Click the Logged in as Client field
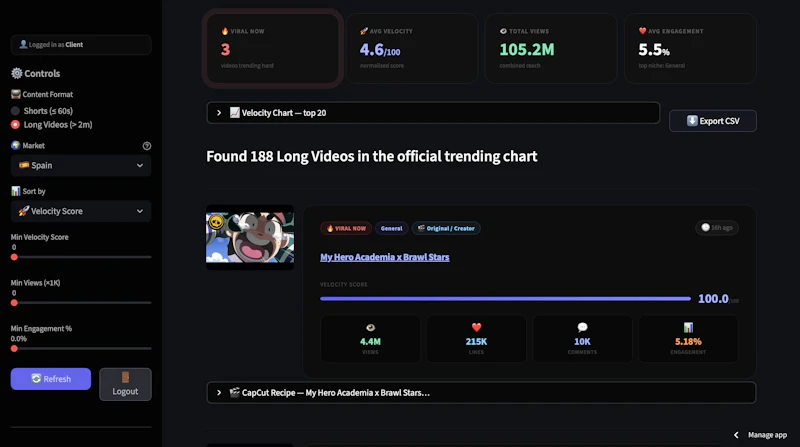The width and height of the screenshot is (800, 447). coord(81,45)
